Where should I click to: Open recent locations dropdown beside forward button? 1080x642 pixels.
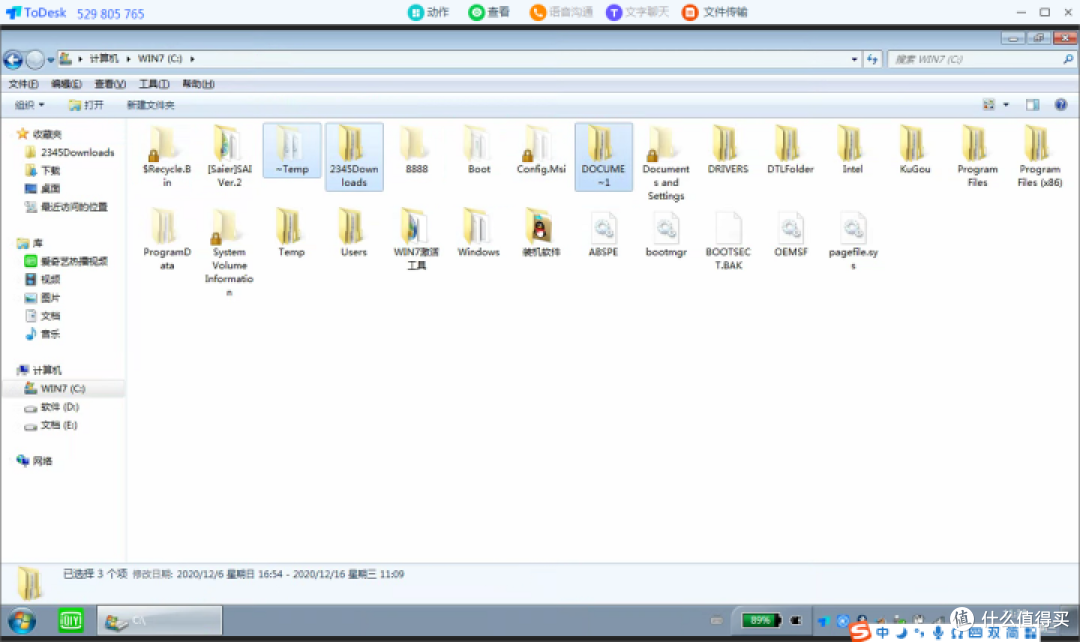pos(51,60)
